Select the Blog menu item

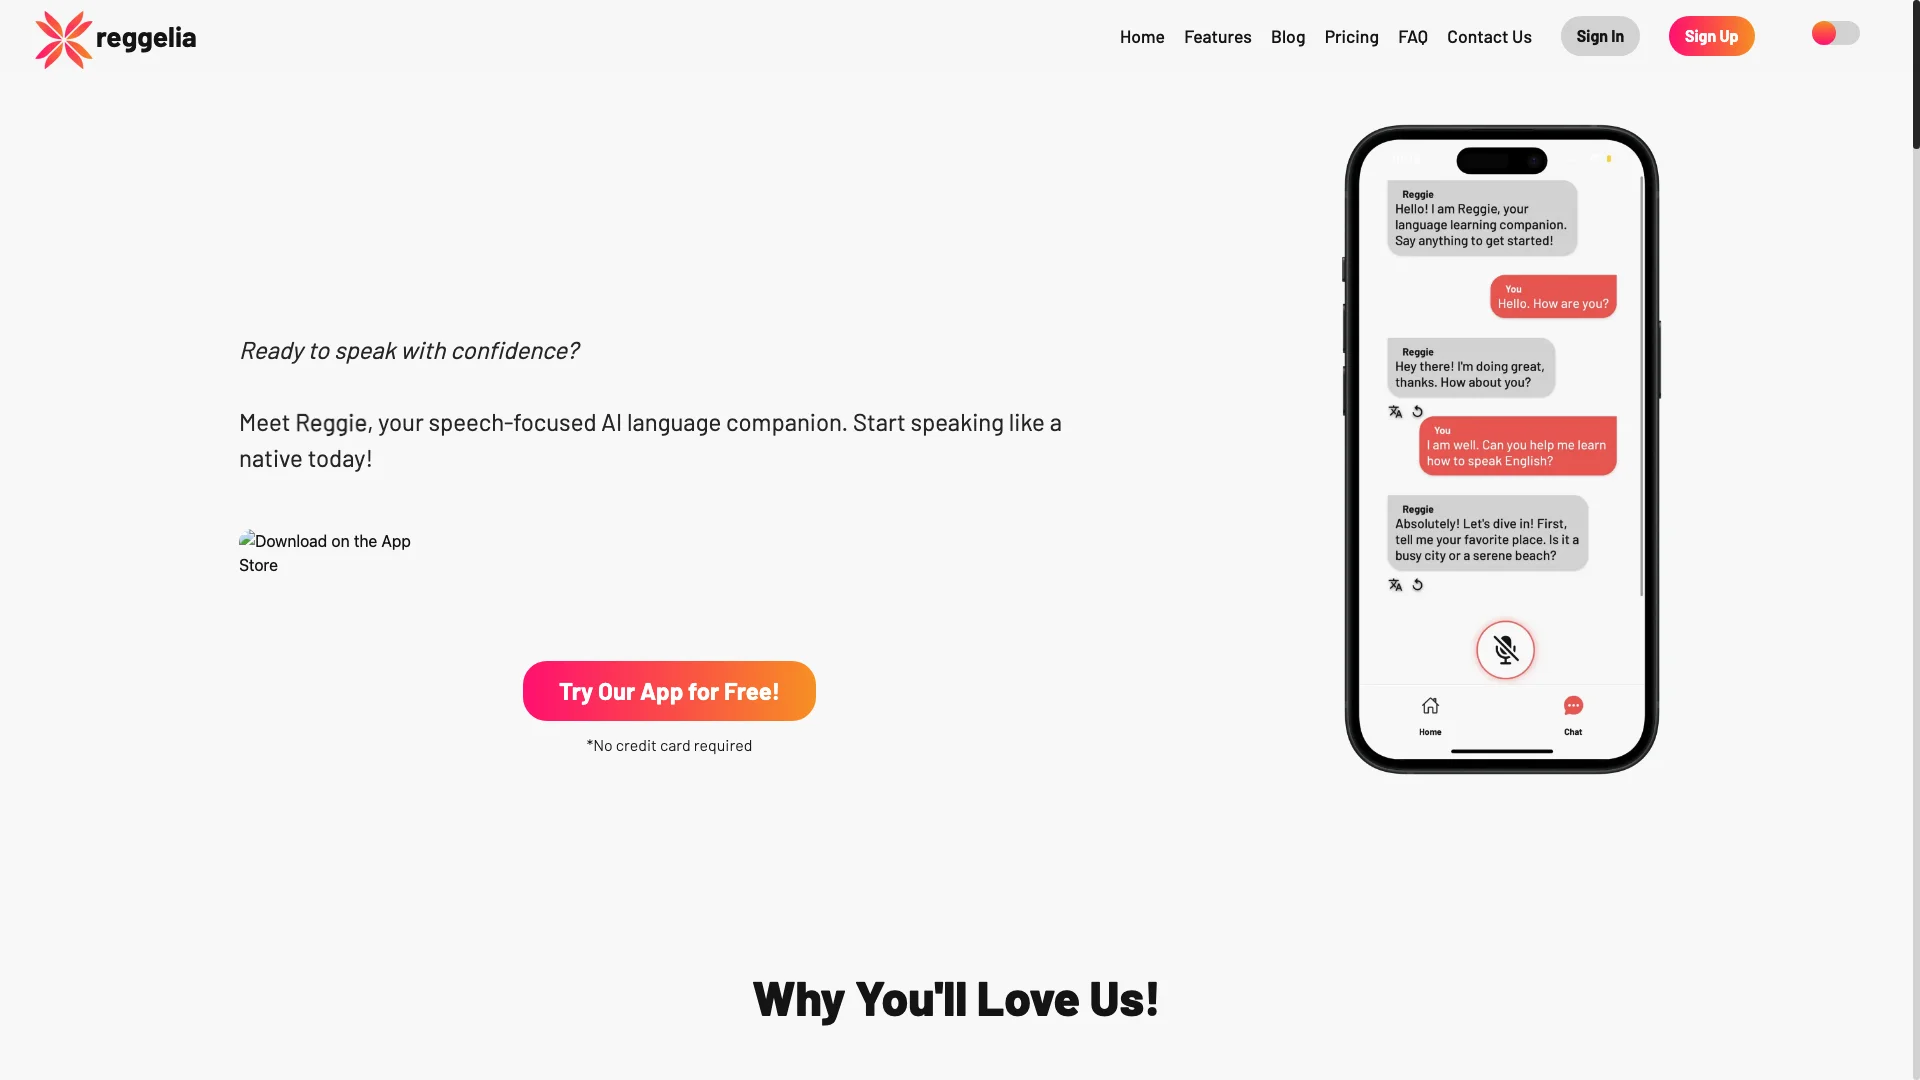[1287, 36]
